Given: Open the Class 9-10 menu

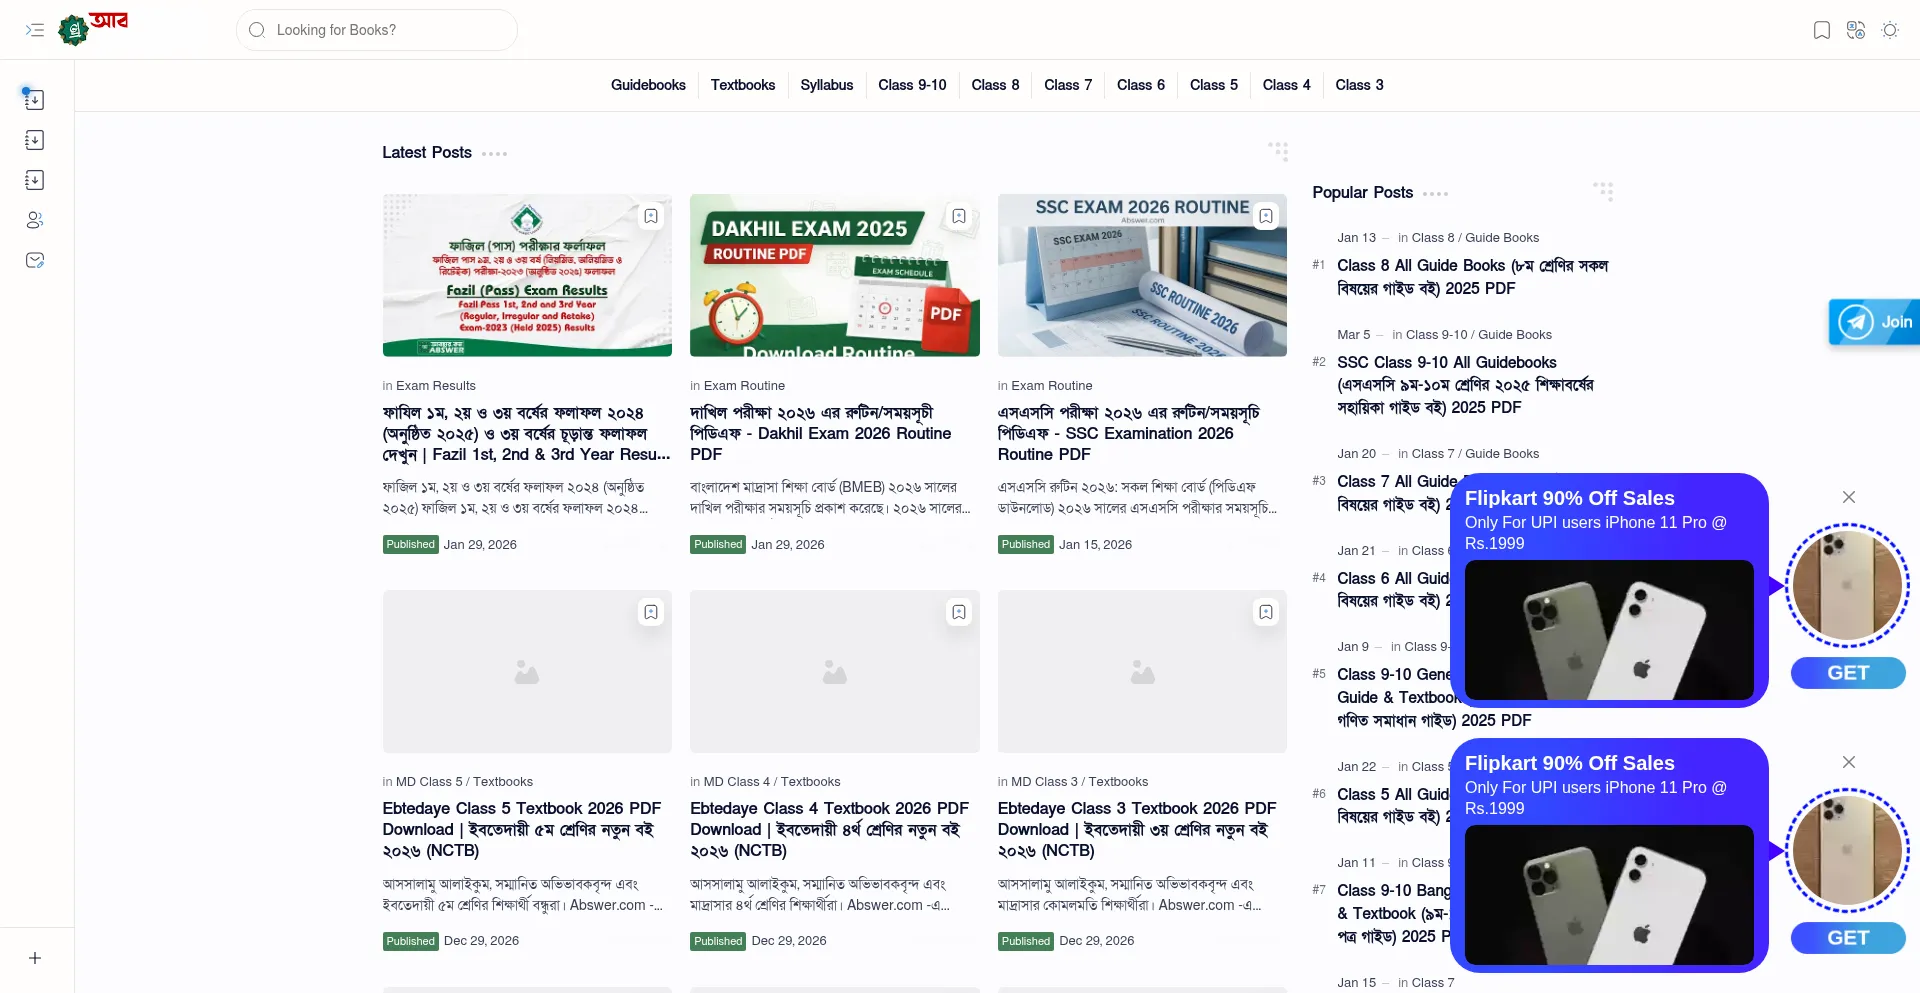Looking at the screenshot, I should click(912, 85).
